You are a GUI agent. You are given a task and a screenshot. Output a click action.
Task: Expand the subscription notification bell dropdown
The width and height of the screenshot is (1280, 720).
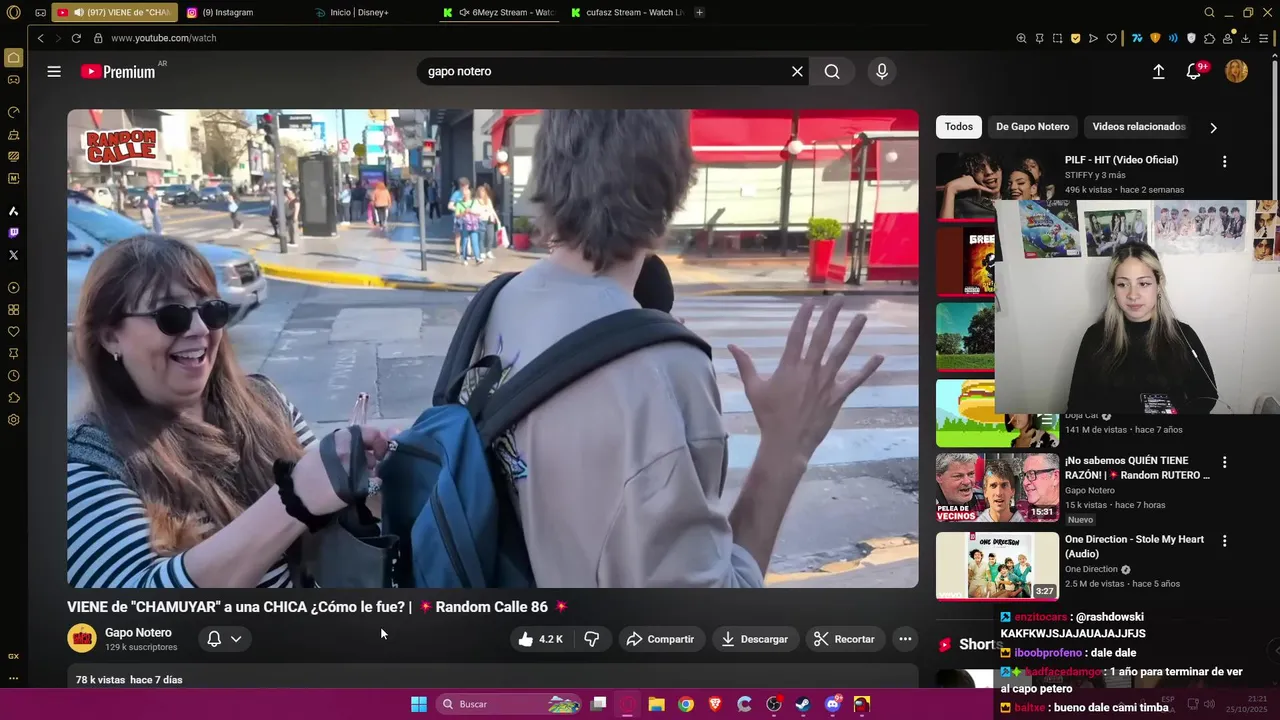[224, 639]
